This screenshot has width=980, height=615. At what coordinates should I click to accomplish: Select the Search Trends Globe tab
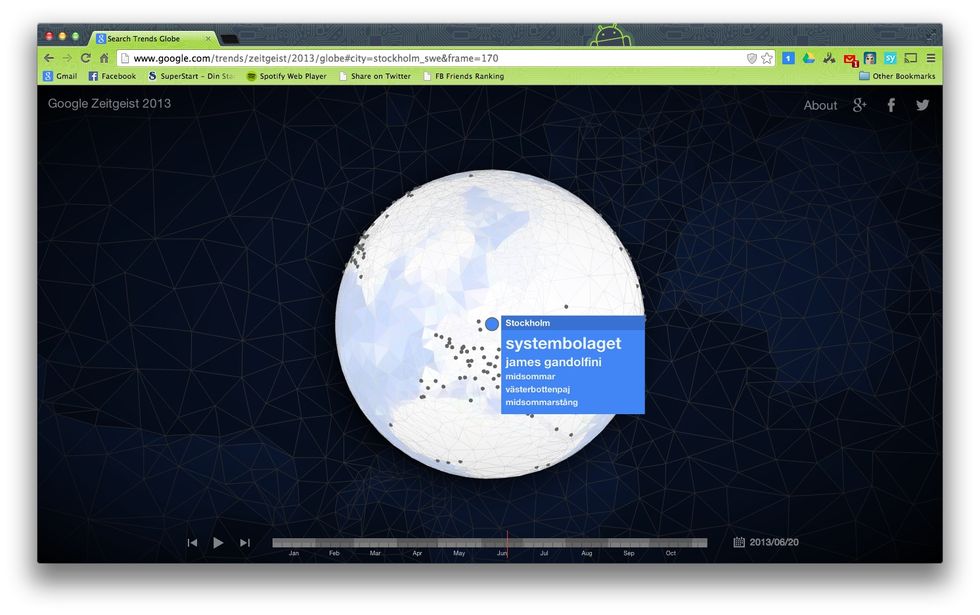pyautogui.click(x=150, y=38)
